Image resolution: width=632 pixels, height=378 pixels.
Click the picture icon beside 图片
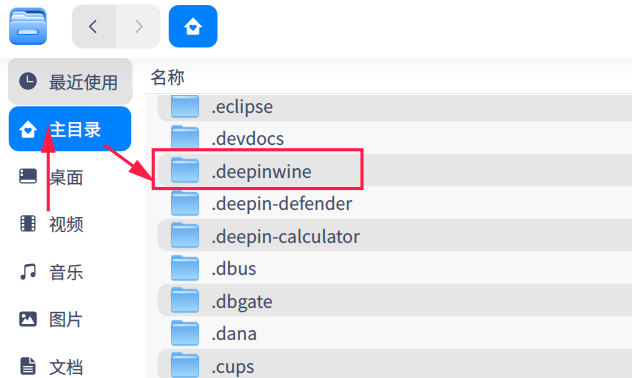coord(28,319)
